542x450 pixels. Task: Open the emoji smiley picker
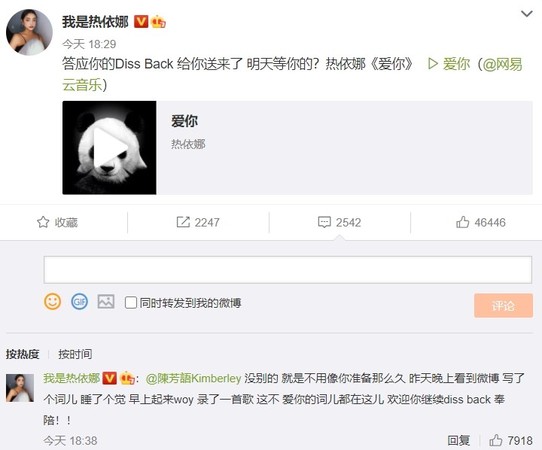pyautogui.click(x=53, y=302)
